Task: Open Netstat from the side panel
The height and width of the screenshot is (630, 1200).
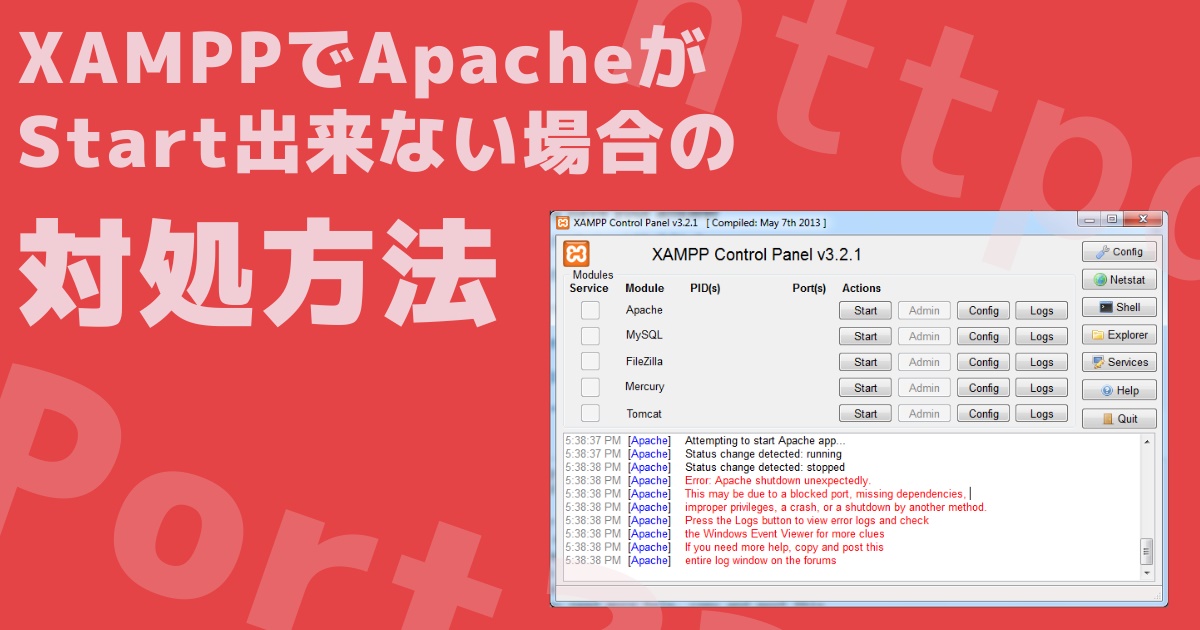Action: point(1119,280)
